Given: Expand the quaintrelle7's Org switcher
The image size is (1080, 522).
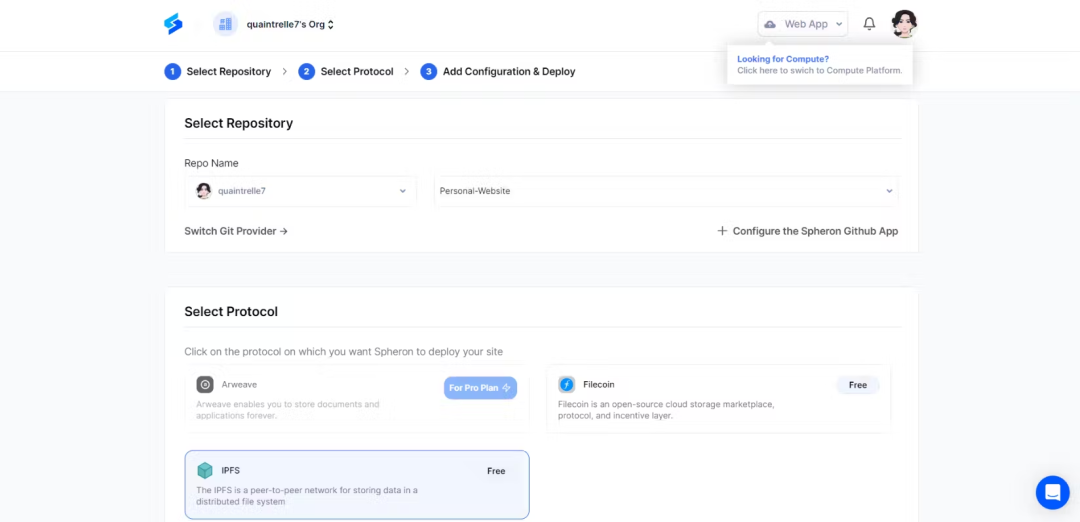Looking at the screenshot, I should coord(290,24).
